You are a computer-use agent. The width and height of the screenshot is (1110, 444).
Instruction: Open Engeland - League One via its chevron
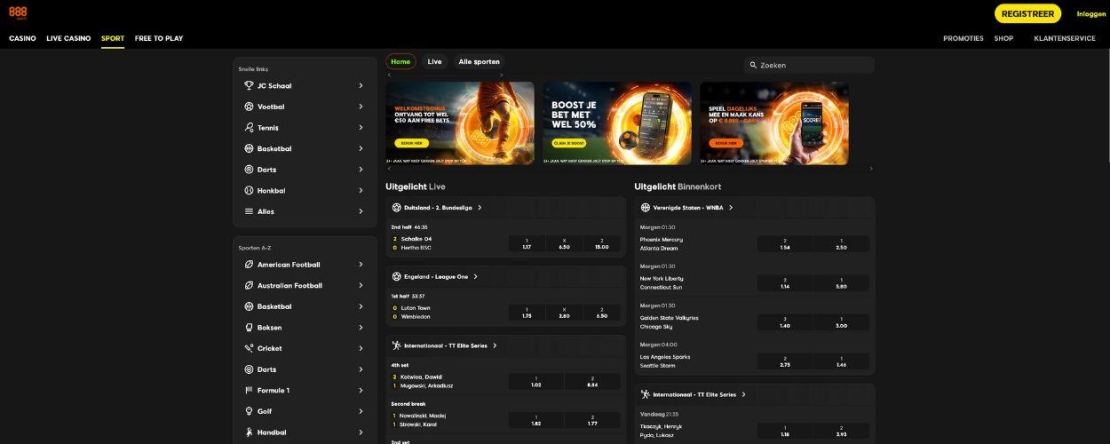pos(475,277)
